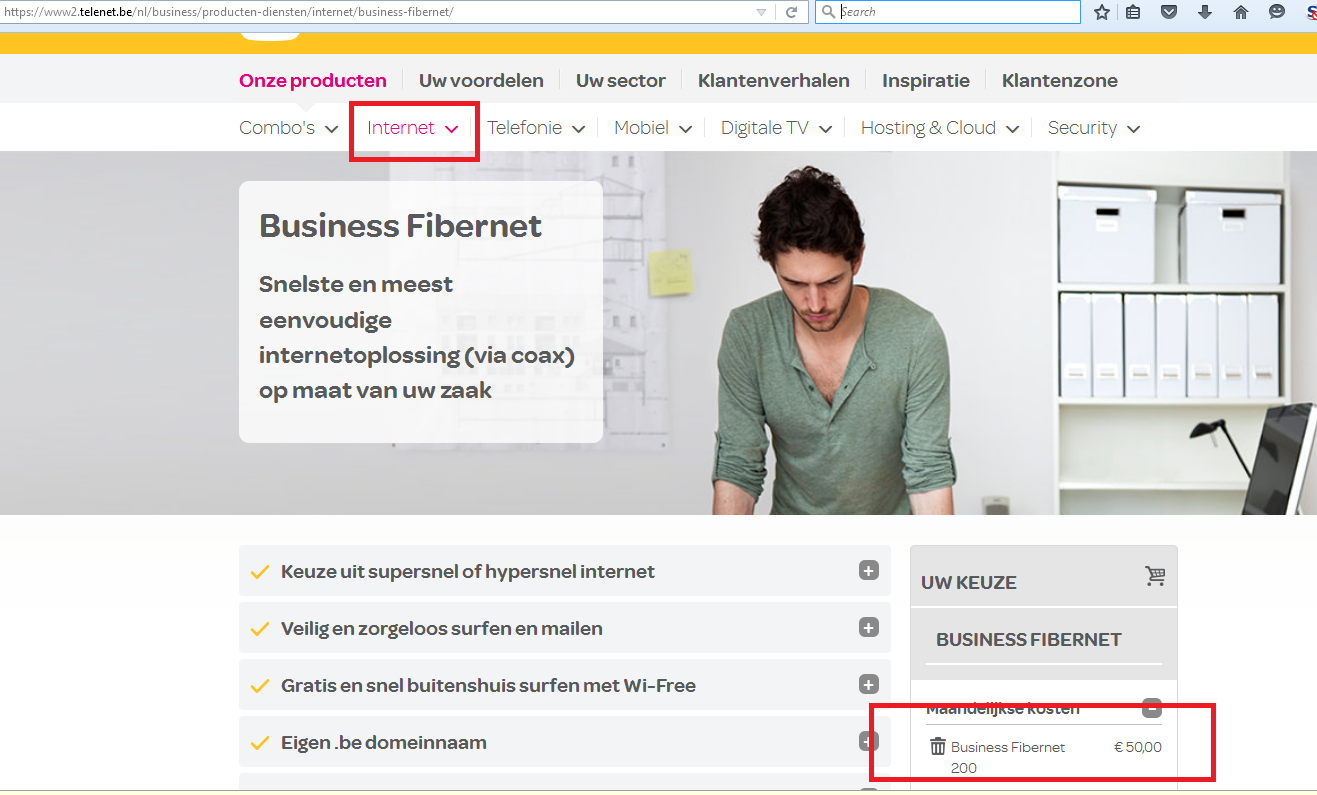Open the Hosting & Cloud dropdown

[939, 128]
